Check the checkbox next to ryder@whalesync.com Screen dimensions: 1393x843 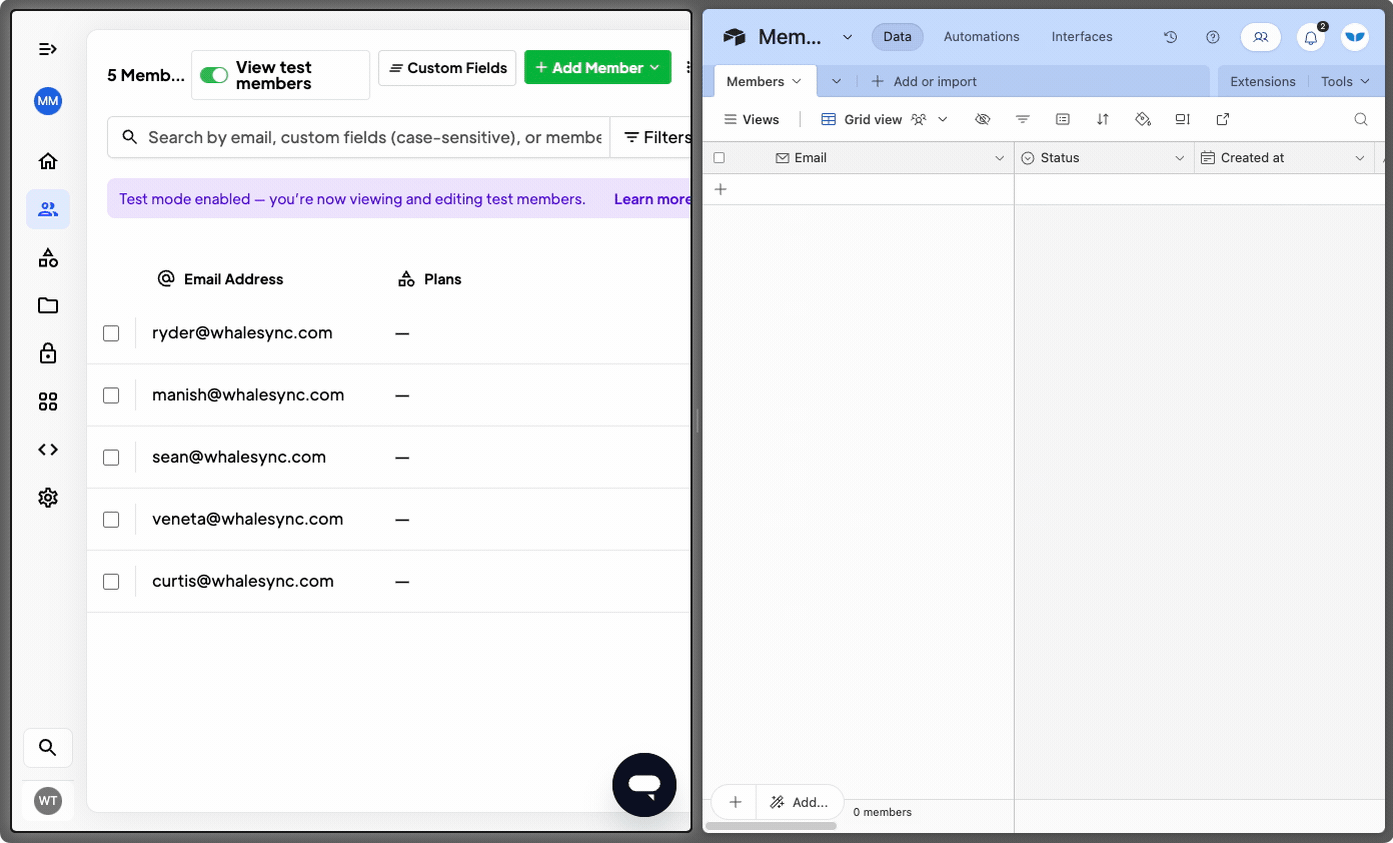(x=111, y=333)
